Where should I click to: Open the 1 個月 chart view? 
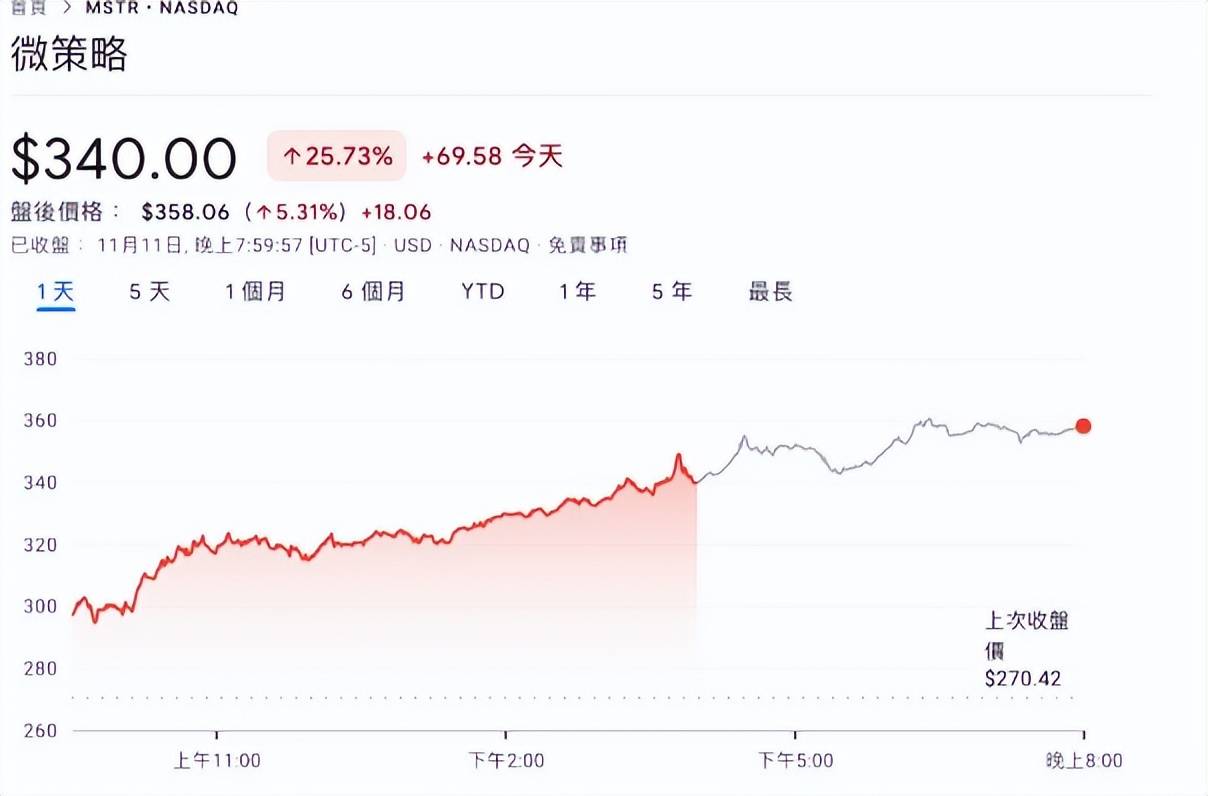coord(255,291)
